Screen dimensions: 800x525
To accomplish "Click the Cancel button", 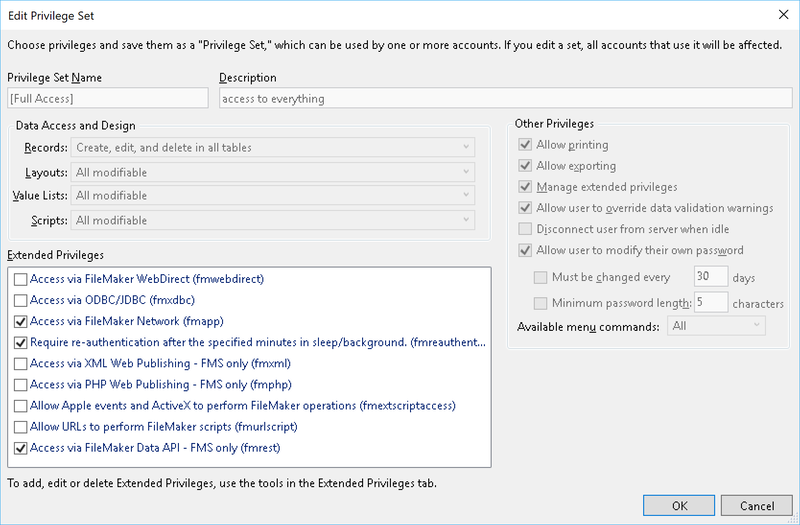I will click(x=757, y=506).
